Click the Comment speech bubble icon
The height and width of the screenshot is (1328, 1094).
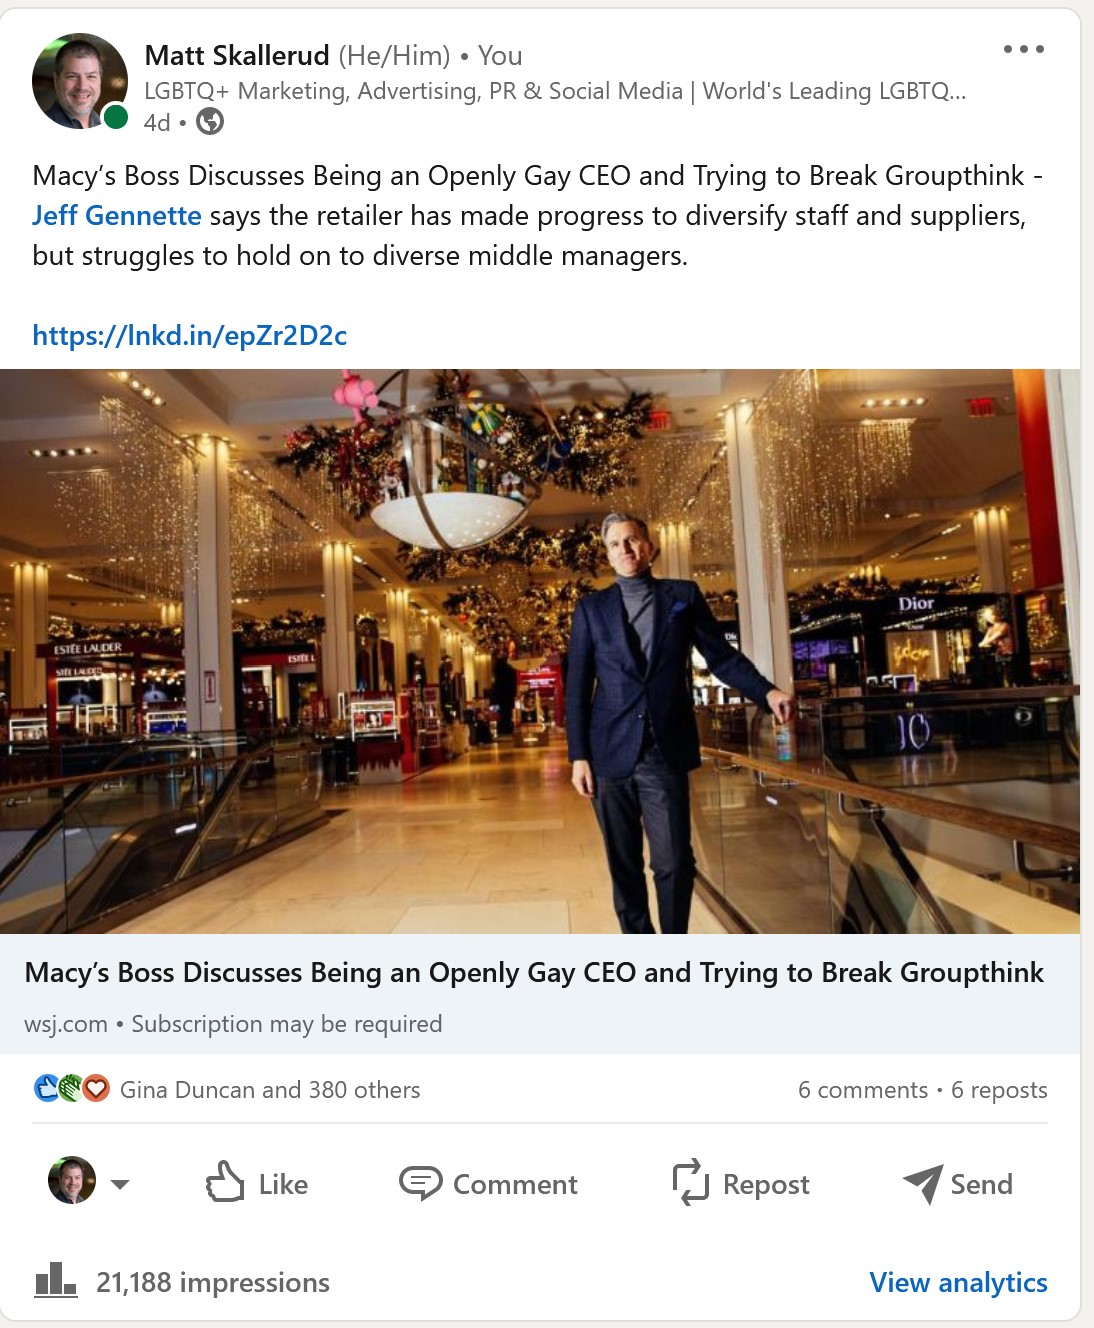420,1184
